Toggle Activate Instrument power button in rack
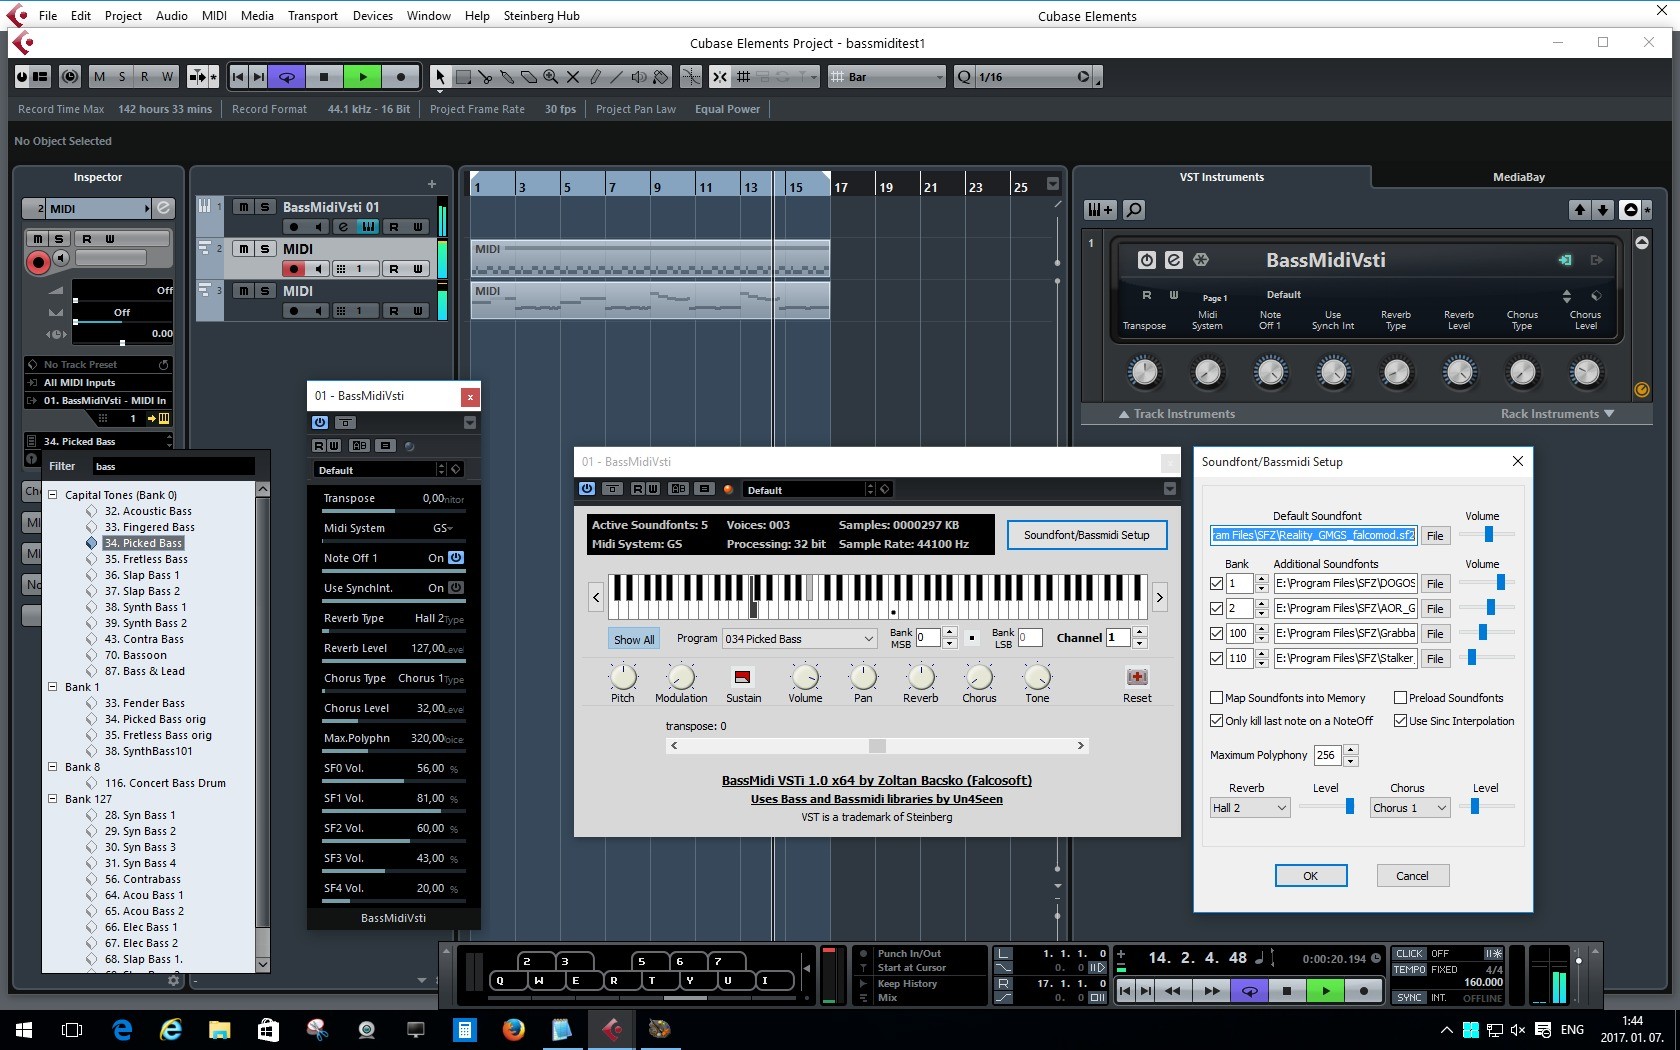This screenshot has height=1050, width=1680. [1147, 260]
